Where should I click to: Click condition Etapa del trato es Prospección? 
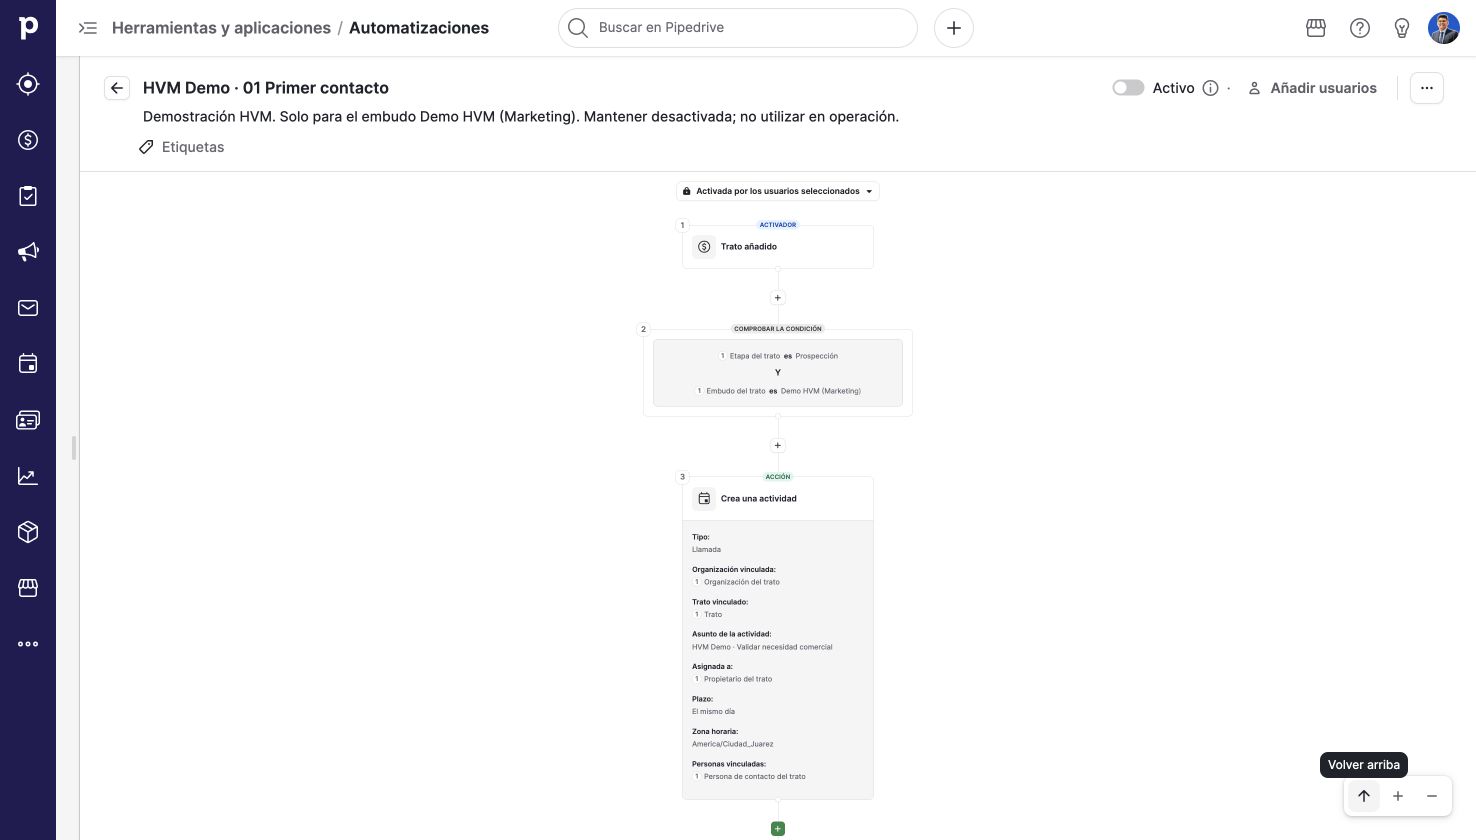pos(778,356)
